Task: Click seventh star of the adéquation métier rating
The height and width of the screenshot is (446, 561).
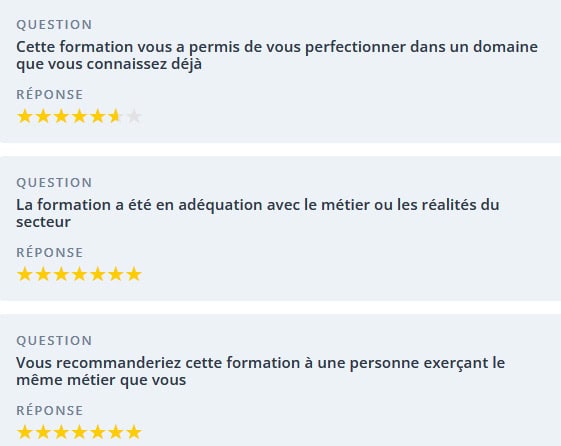Action: point(134,274)
